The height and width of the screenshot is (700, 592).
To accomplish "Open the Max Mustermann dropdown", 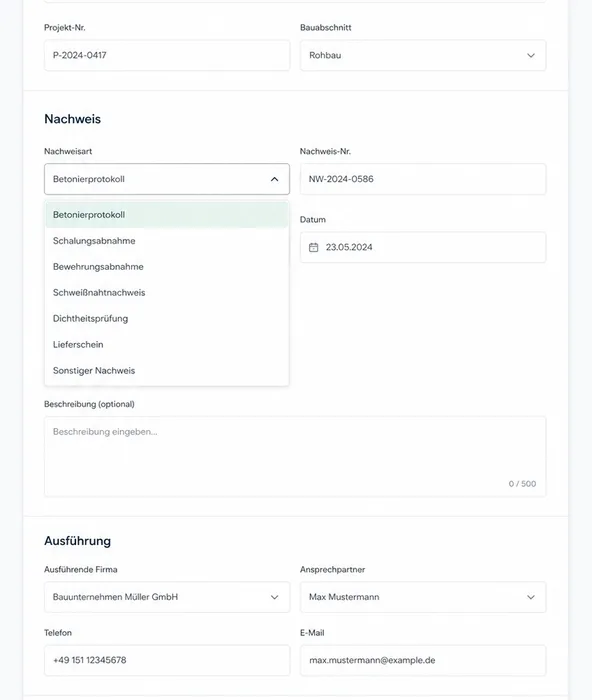I will pos(423,597).
